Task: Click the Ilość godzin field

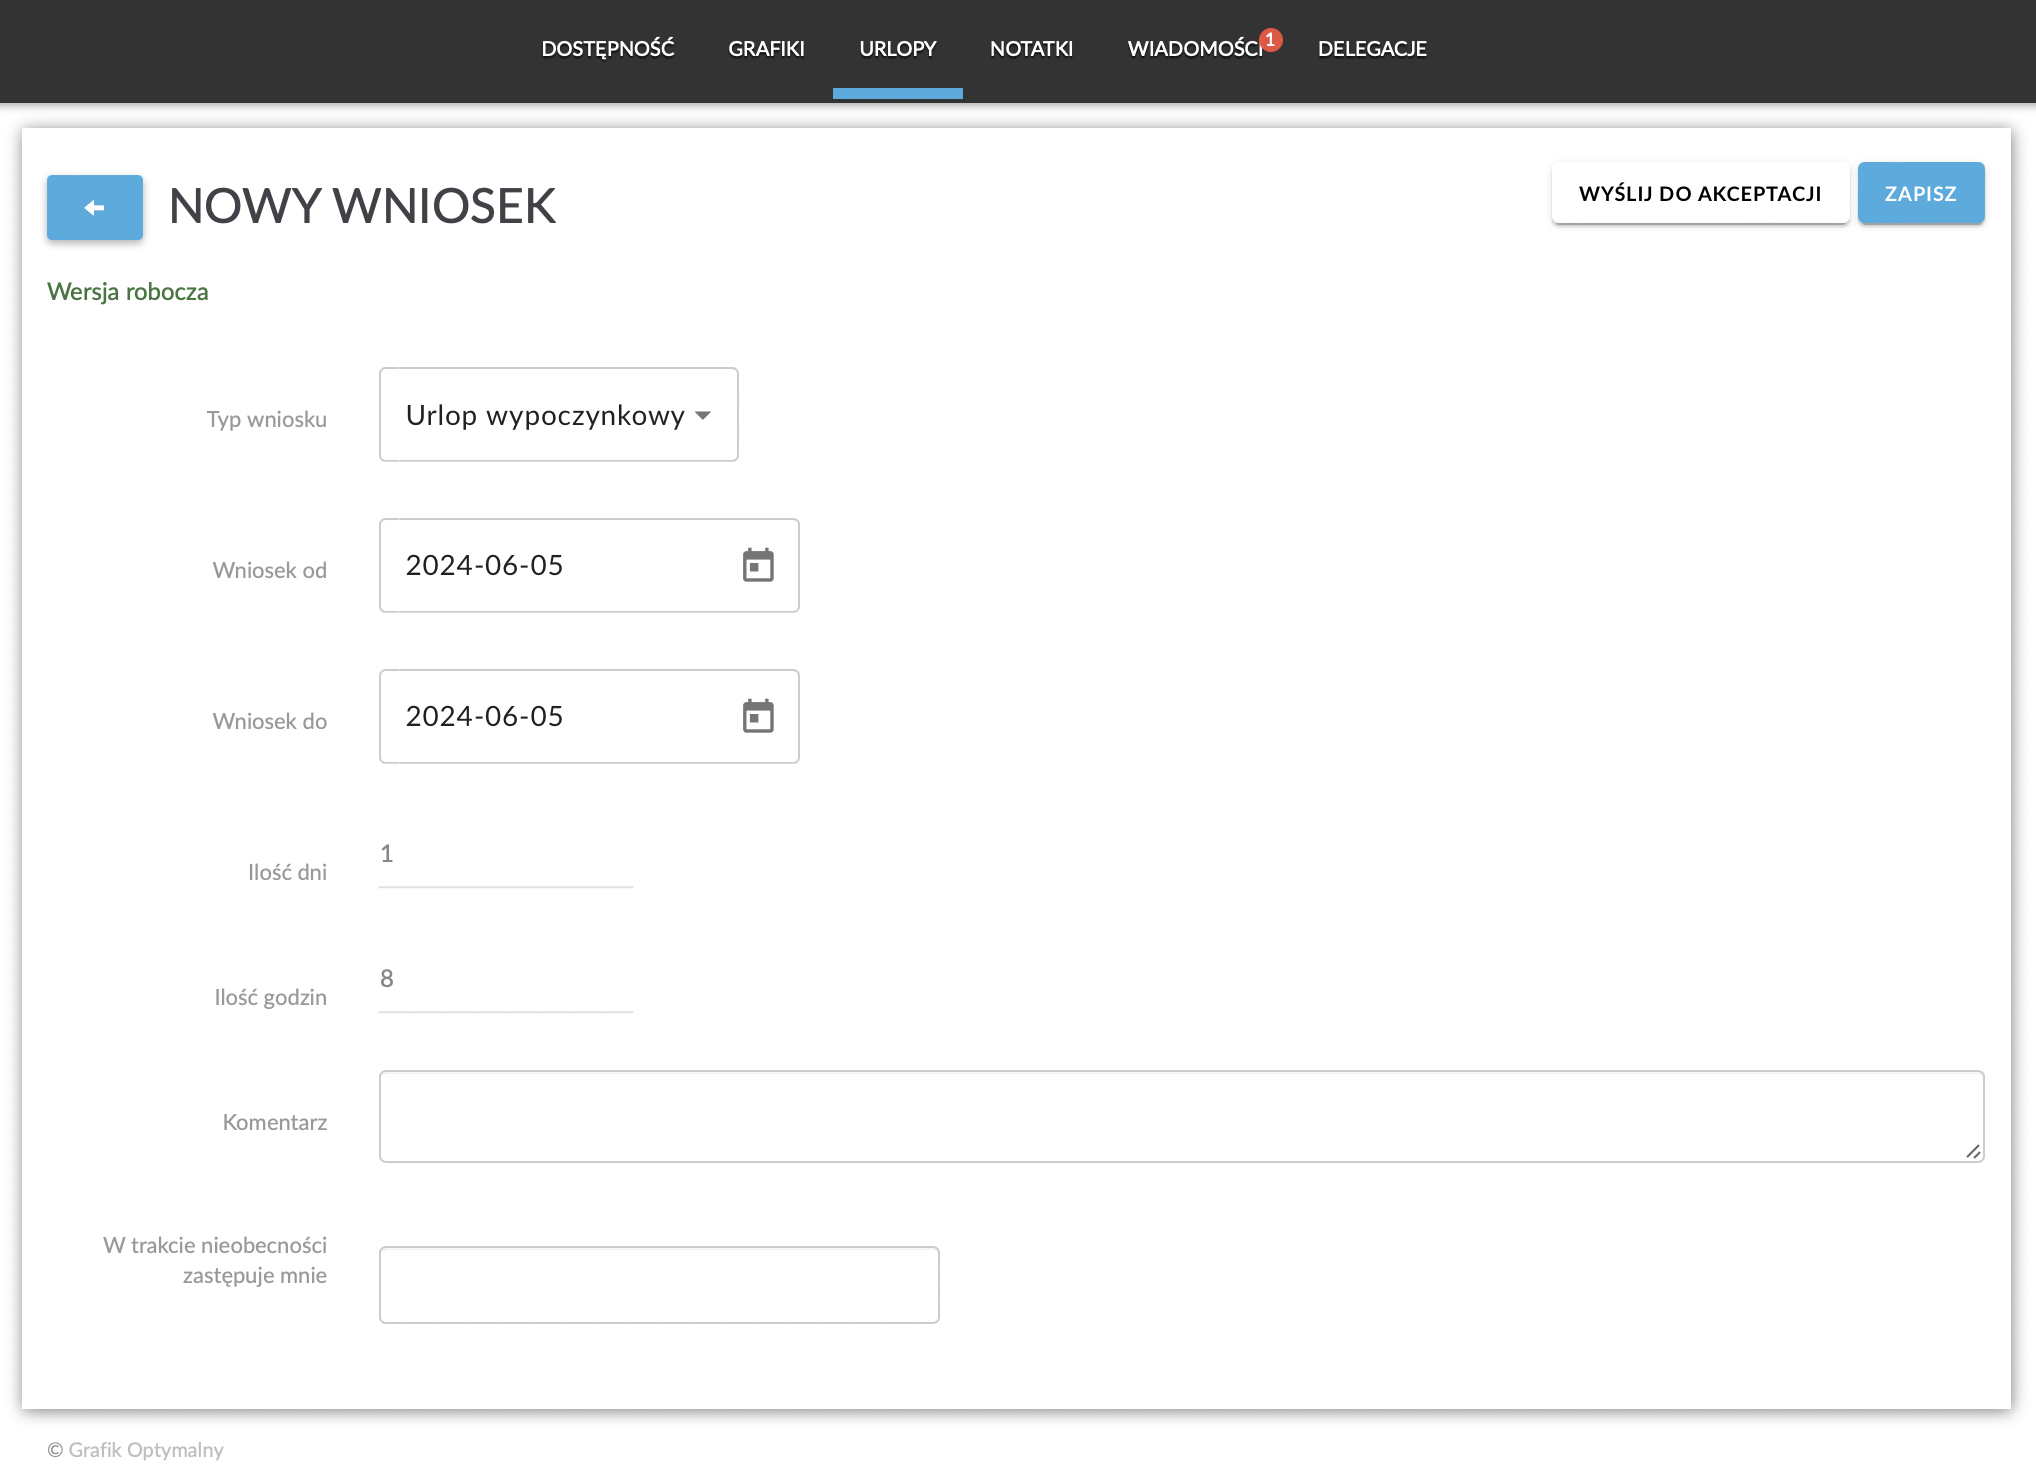Action: 505,980
